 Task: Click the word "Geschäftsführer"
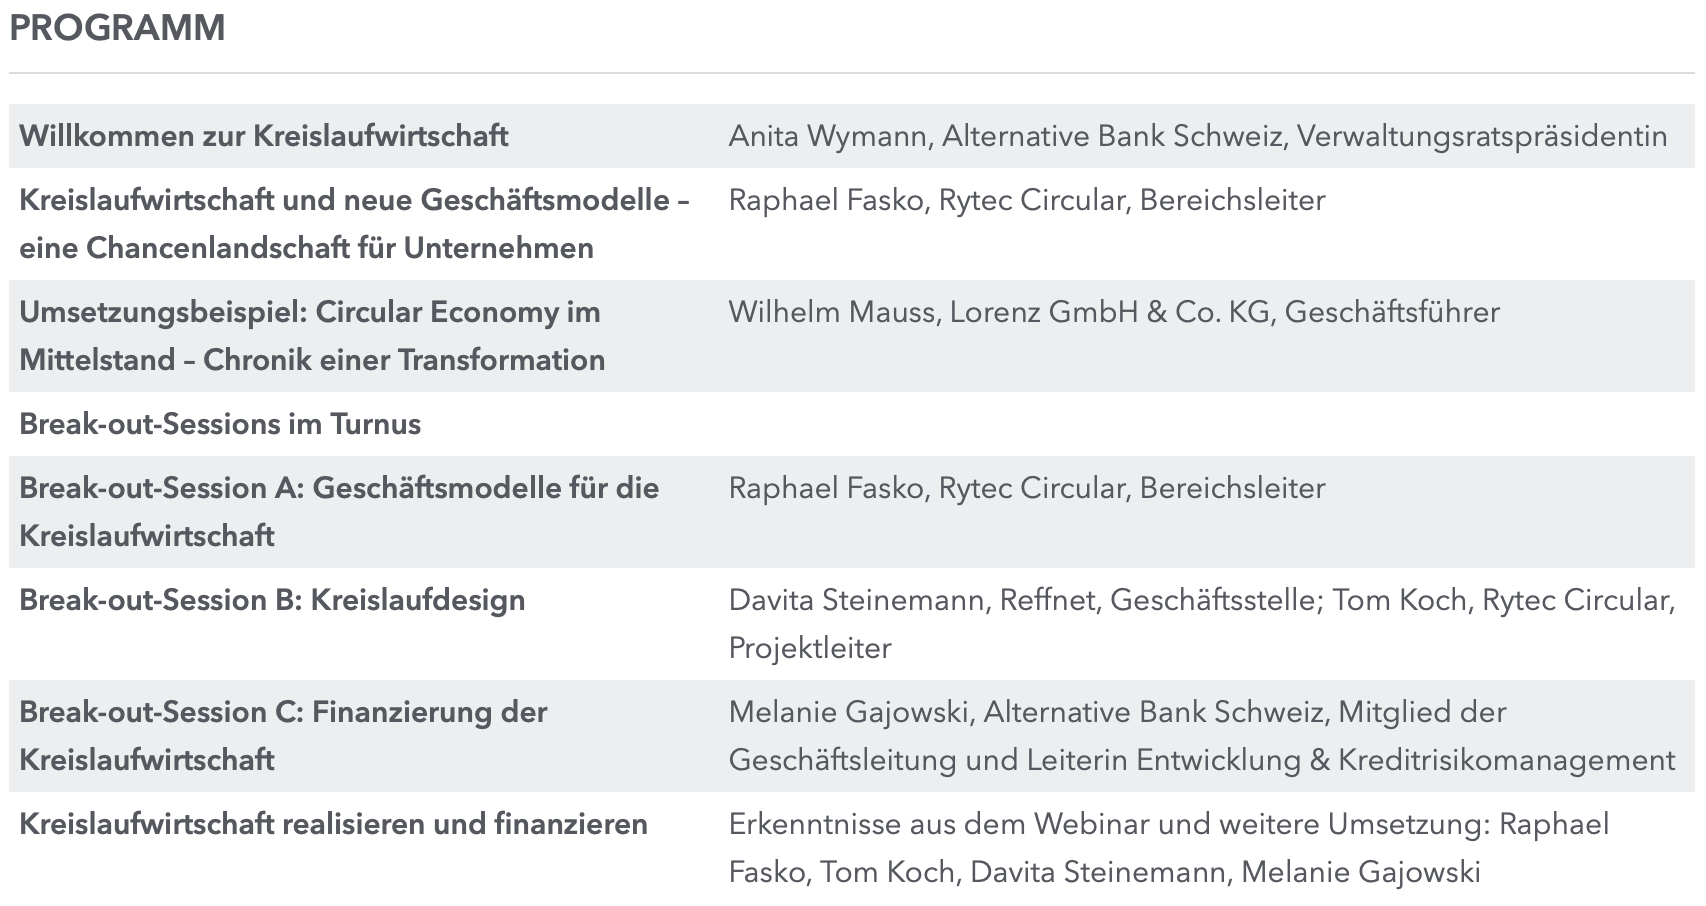[1392, 312]
